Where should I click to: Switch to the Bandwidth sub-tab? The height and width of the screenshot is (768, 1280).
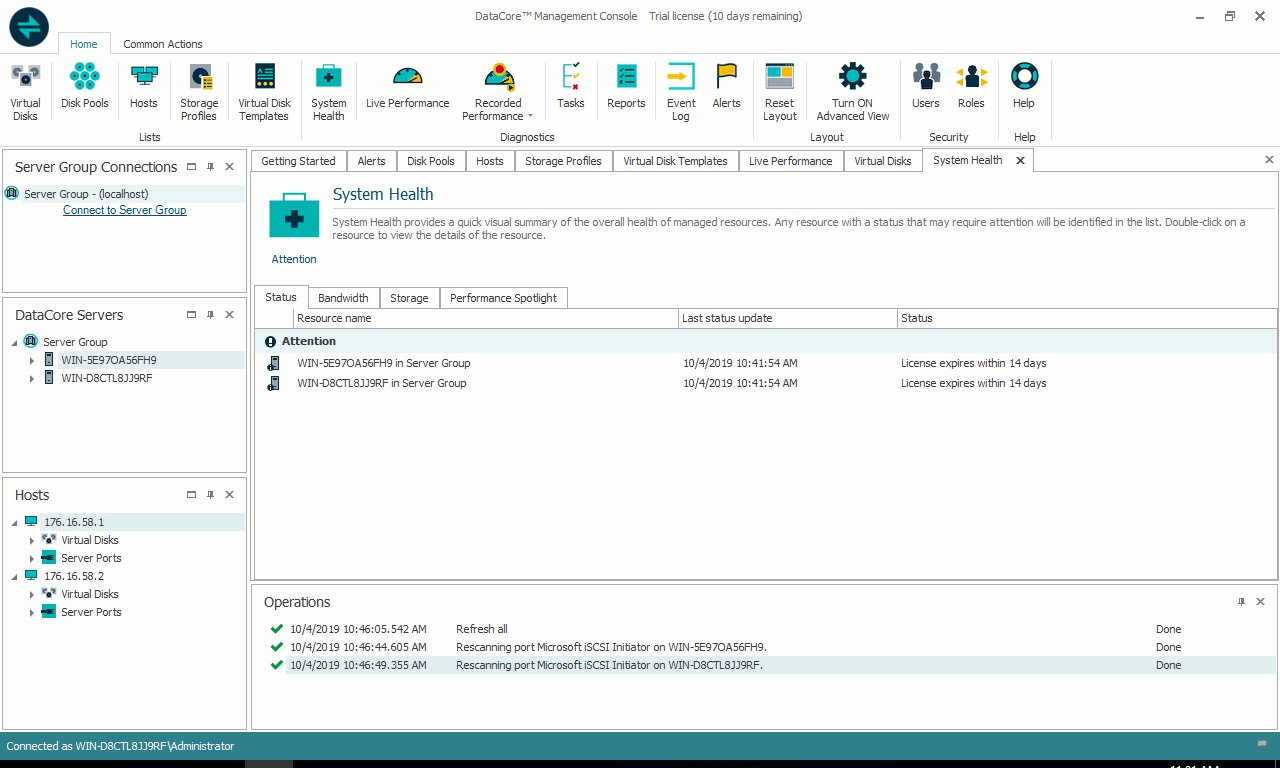(343, 298)
